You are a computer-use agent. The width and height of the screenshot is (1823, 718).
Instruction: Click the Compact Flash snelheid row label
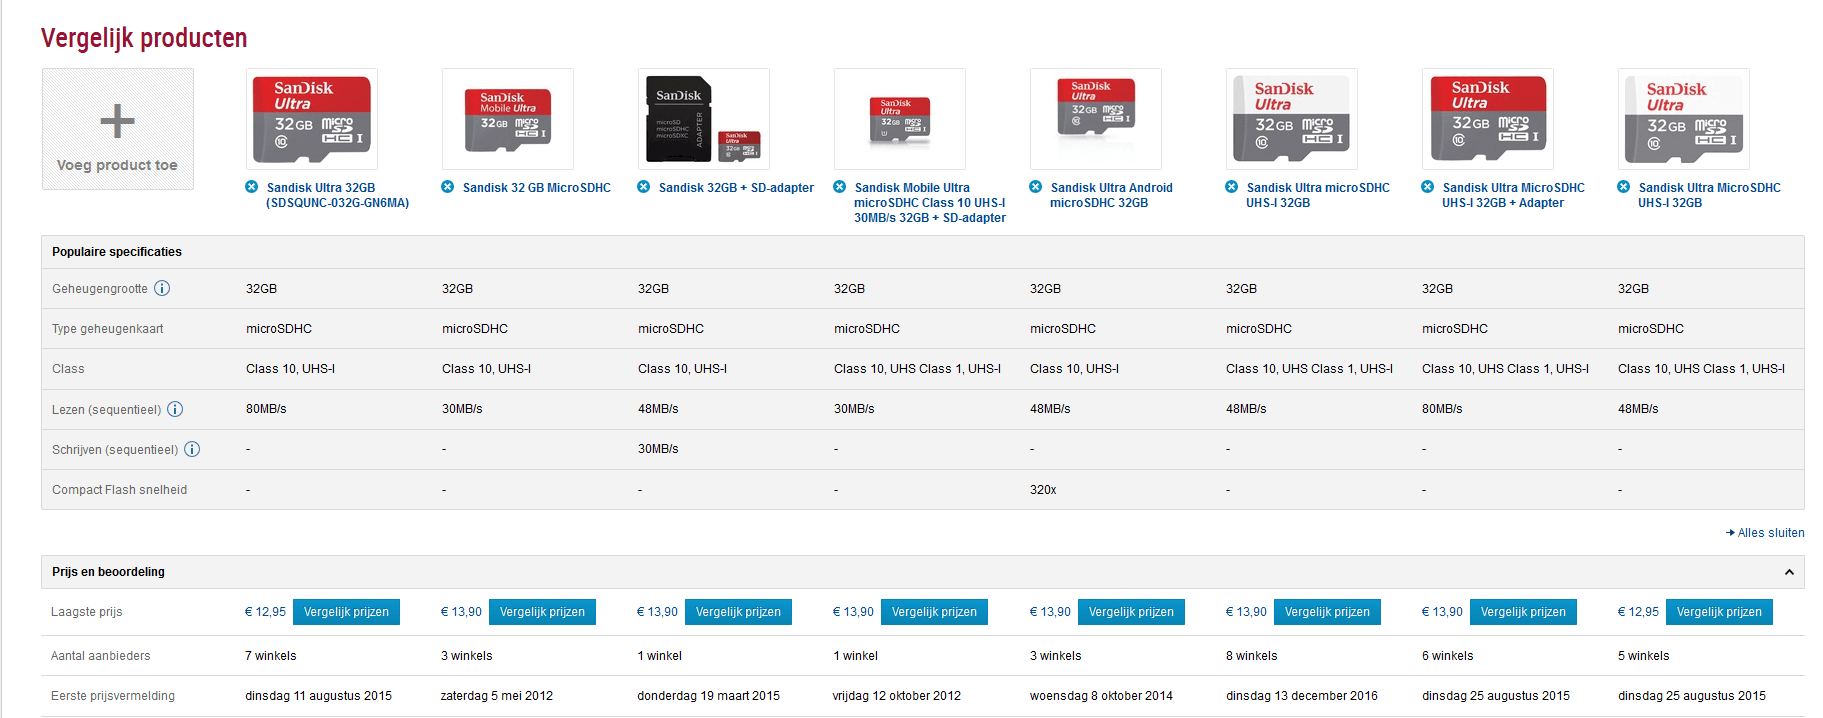tap(120, 490)
